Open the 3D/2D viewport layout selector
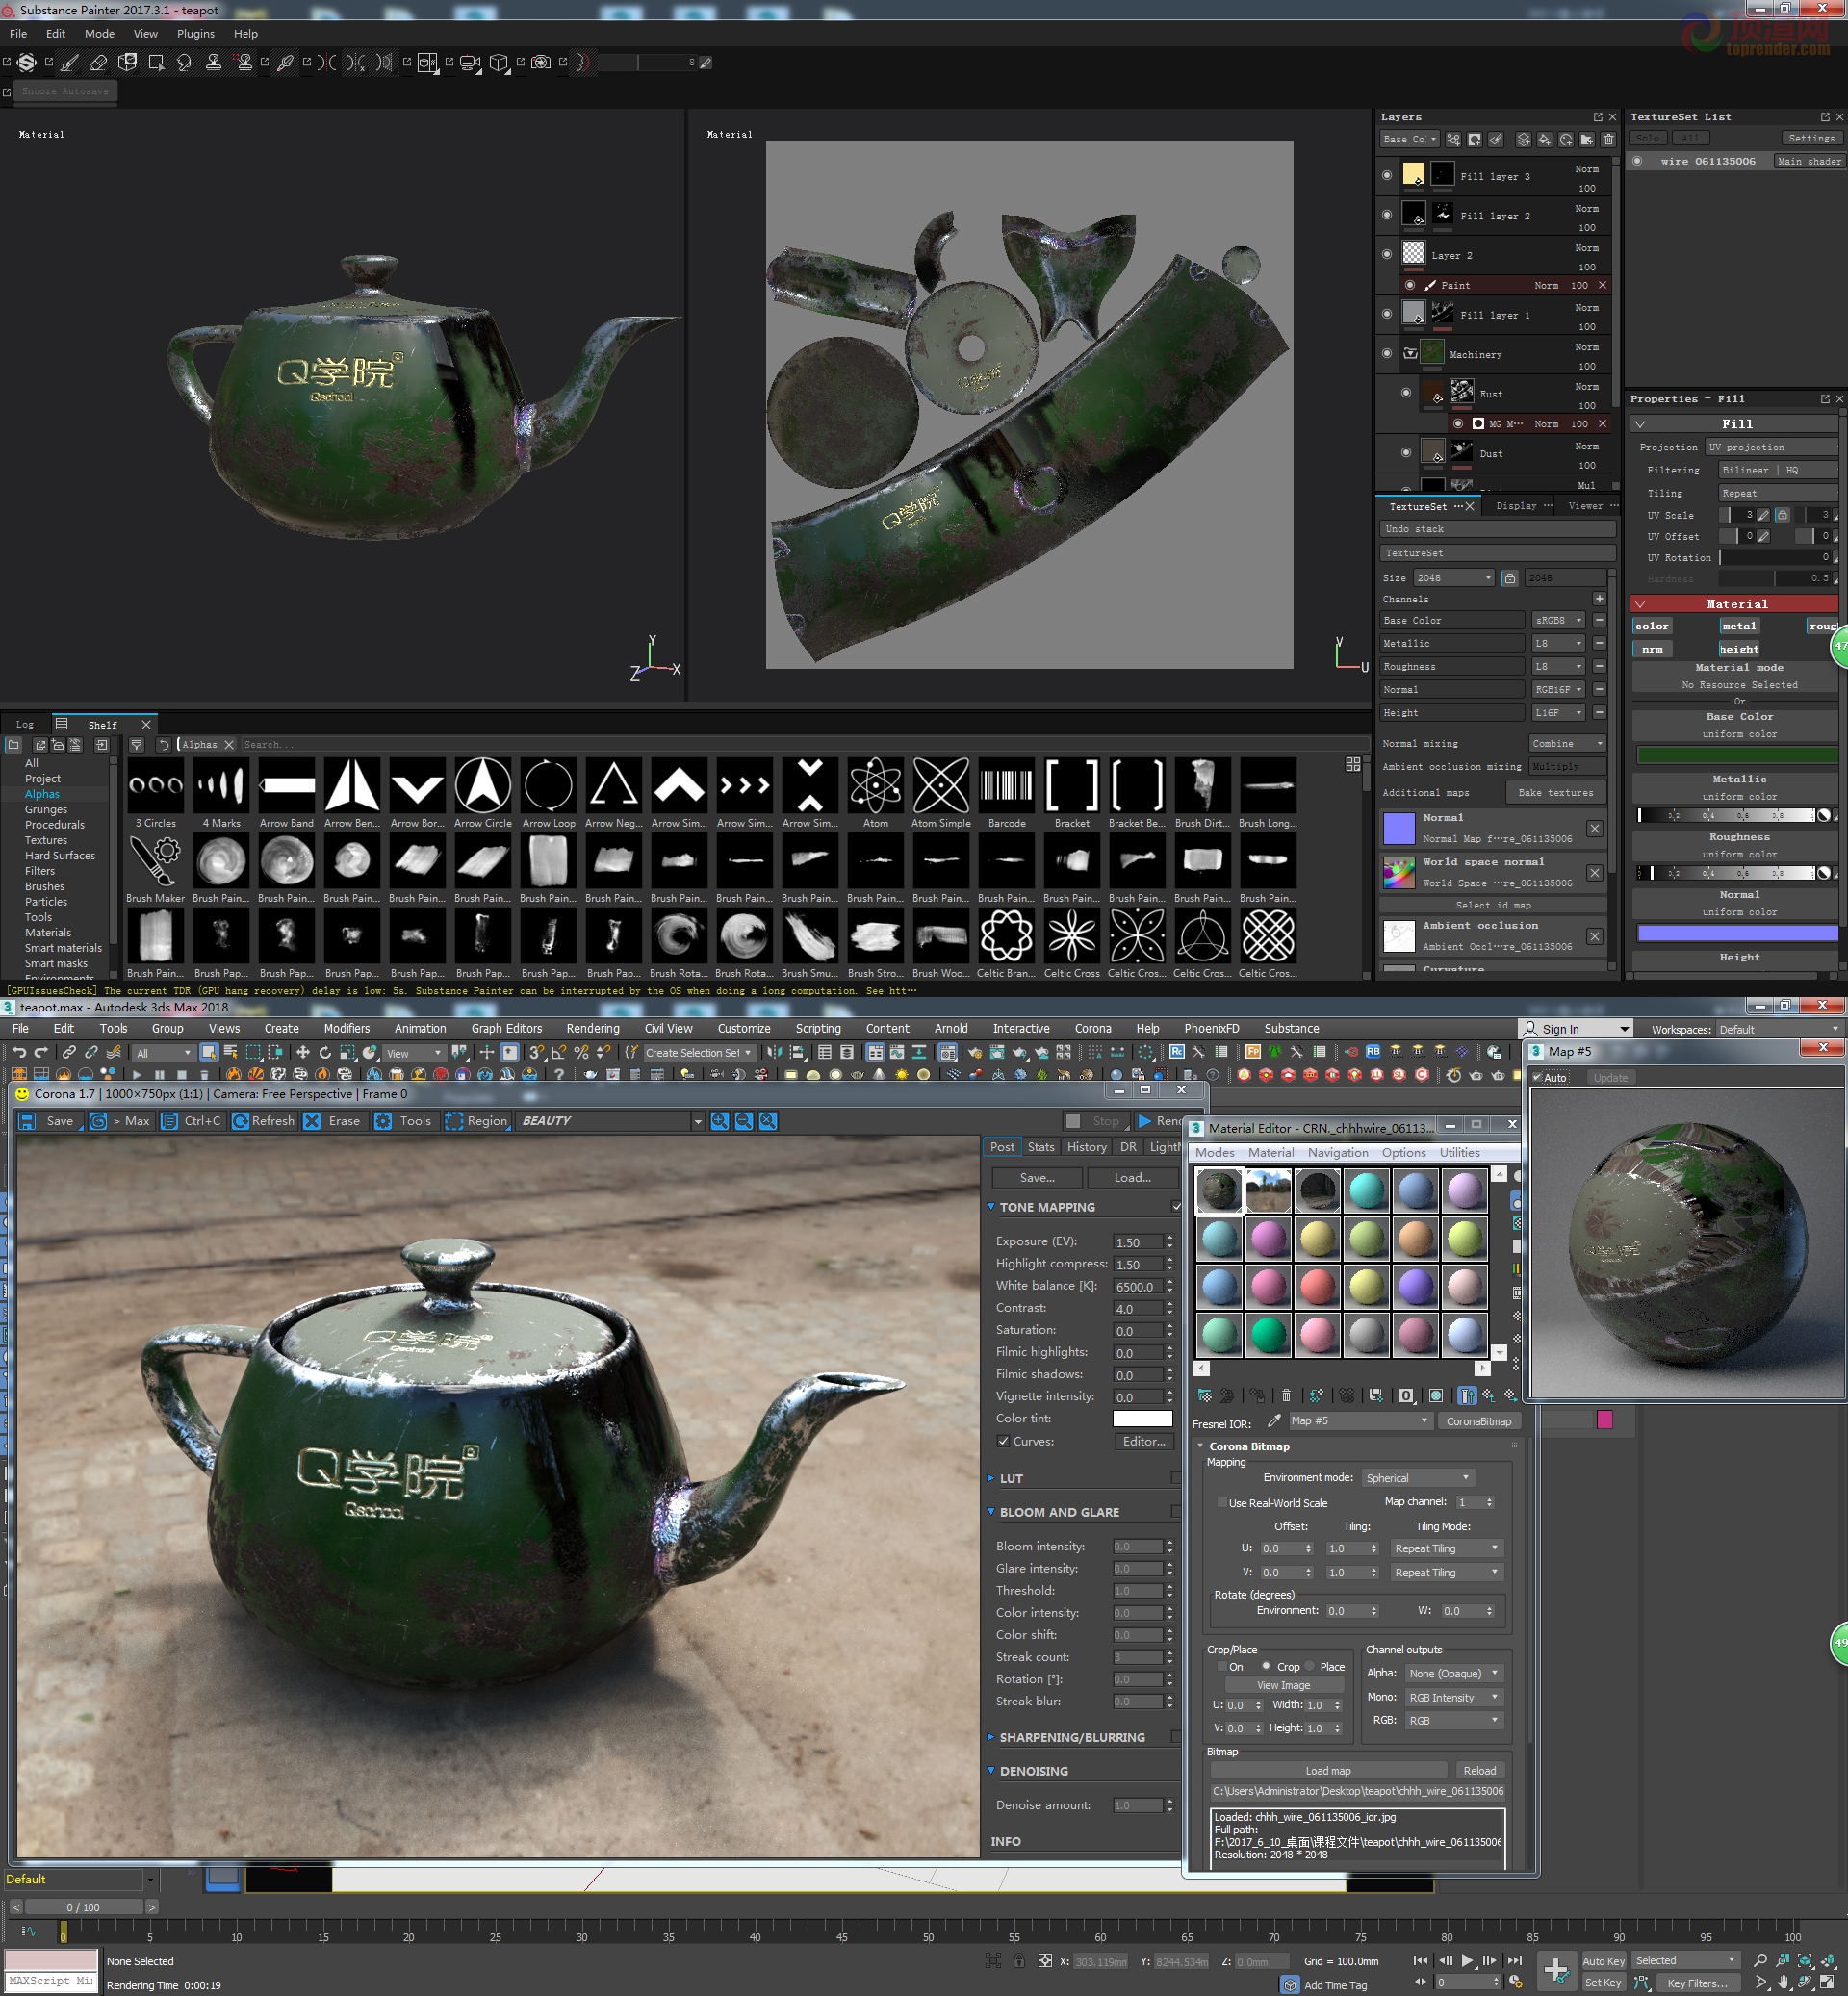1848x1996 pixels. click(428, 63)
